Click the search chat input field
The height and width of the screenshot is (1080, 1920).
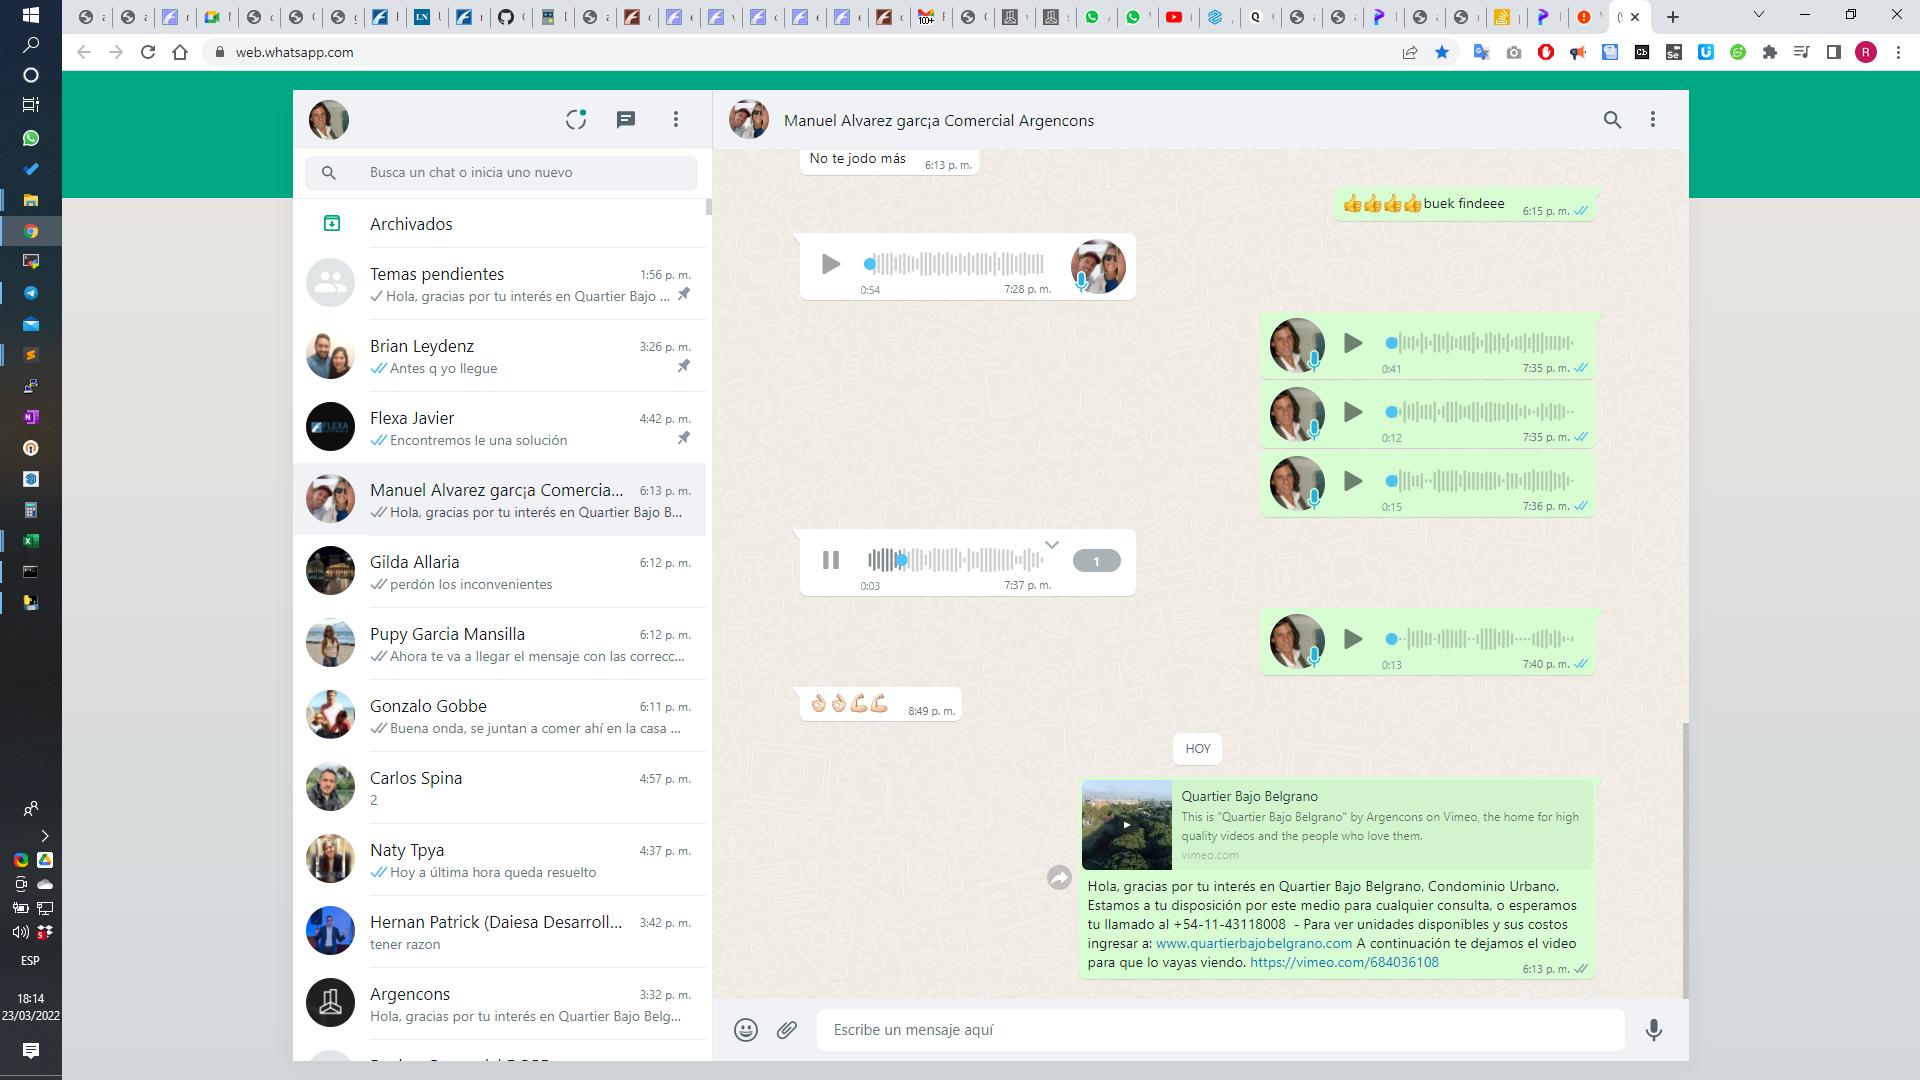click(502, 172)
